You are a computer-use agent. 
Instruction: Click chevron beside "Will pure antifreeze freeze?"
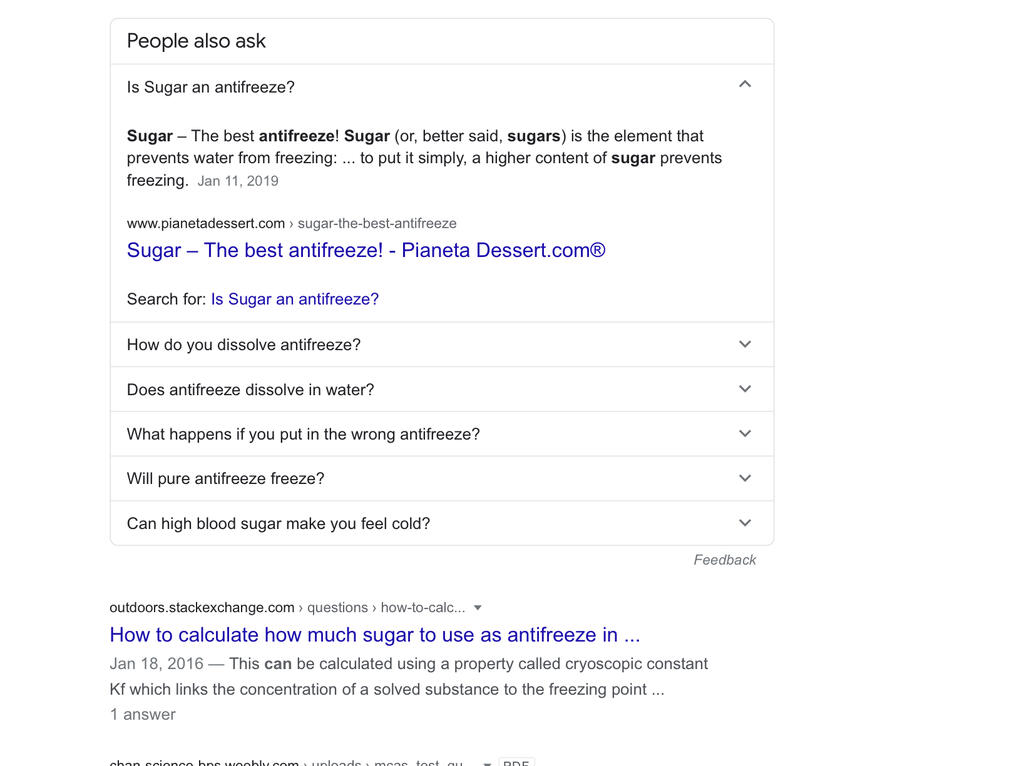(x=744, y=478)
